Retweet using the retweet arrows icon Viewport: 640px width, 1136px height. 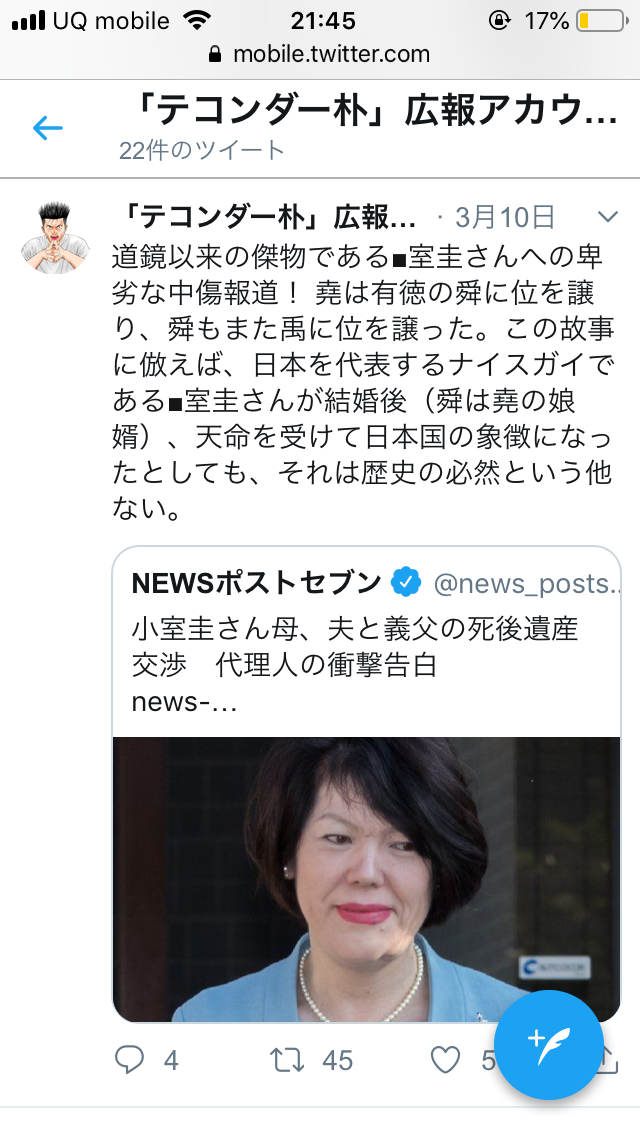click(x=287, y=1060)
